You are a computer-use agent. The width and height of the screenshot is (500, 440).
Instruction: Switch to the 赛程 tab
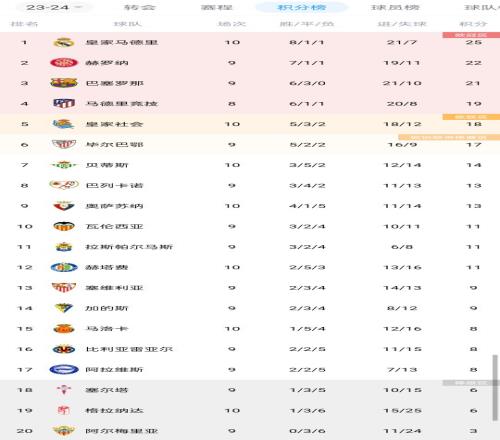216,7
